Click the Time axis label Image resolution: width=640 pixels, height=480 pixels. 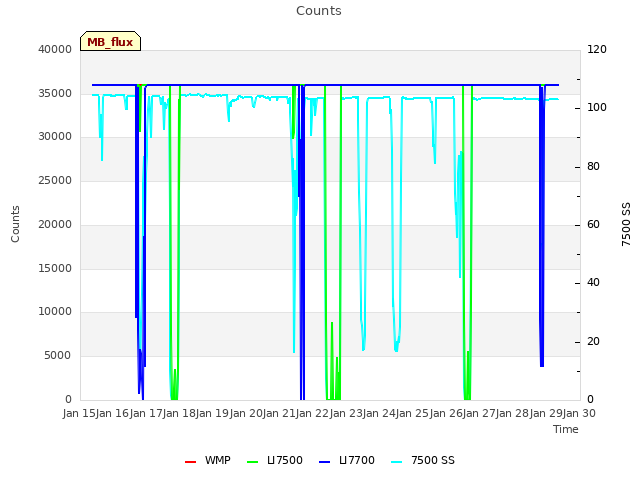(x=566, y=429)
